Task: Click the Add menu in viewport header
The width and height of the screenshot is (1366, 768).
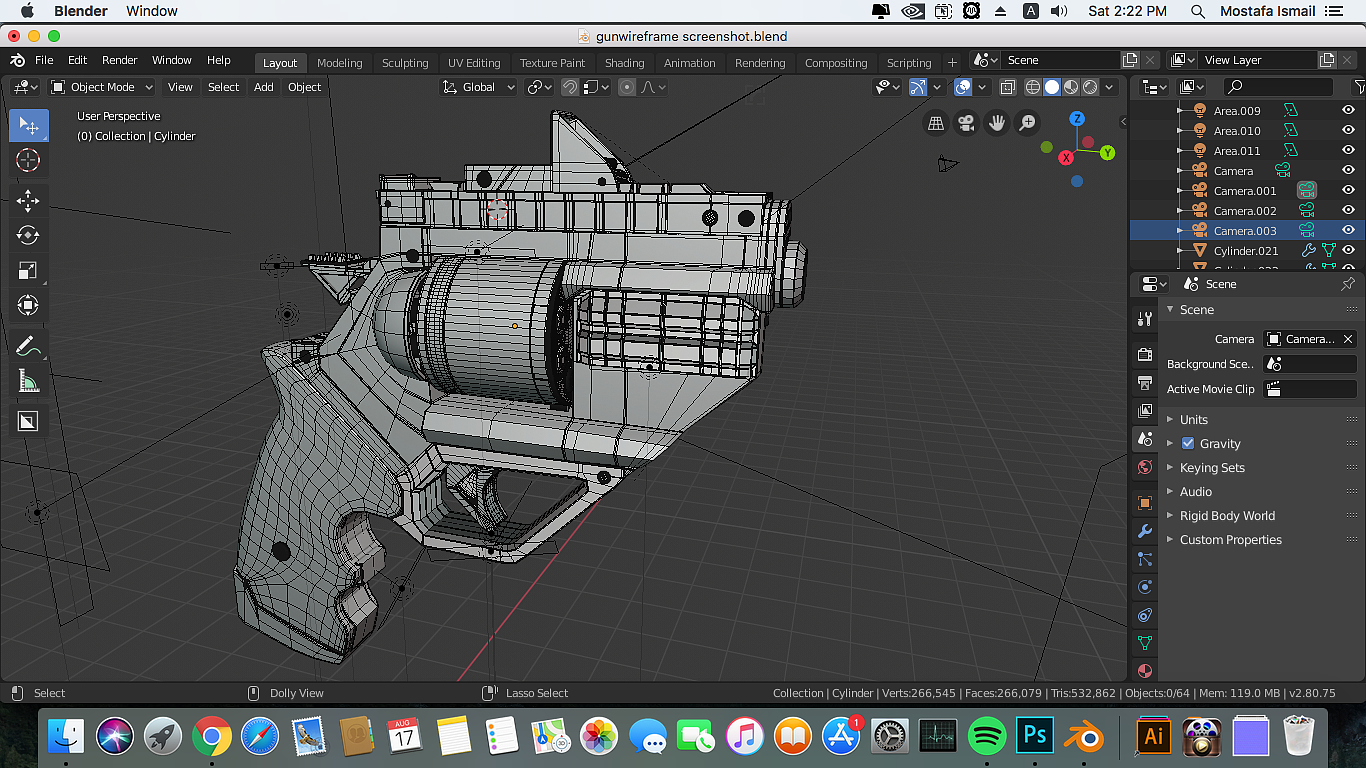Action: (263, 87)
